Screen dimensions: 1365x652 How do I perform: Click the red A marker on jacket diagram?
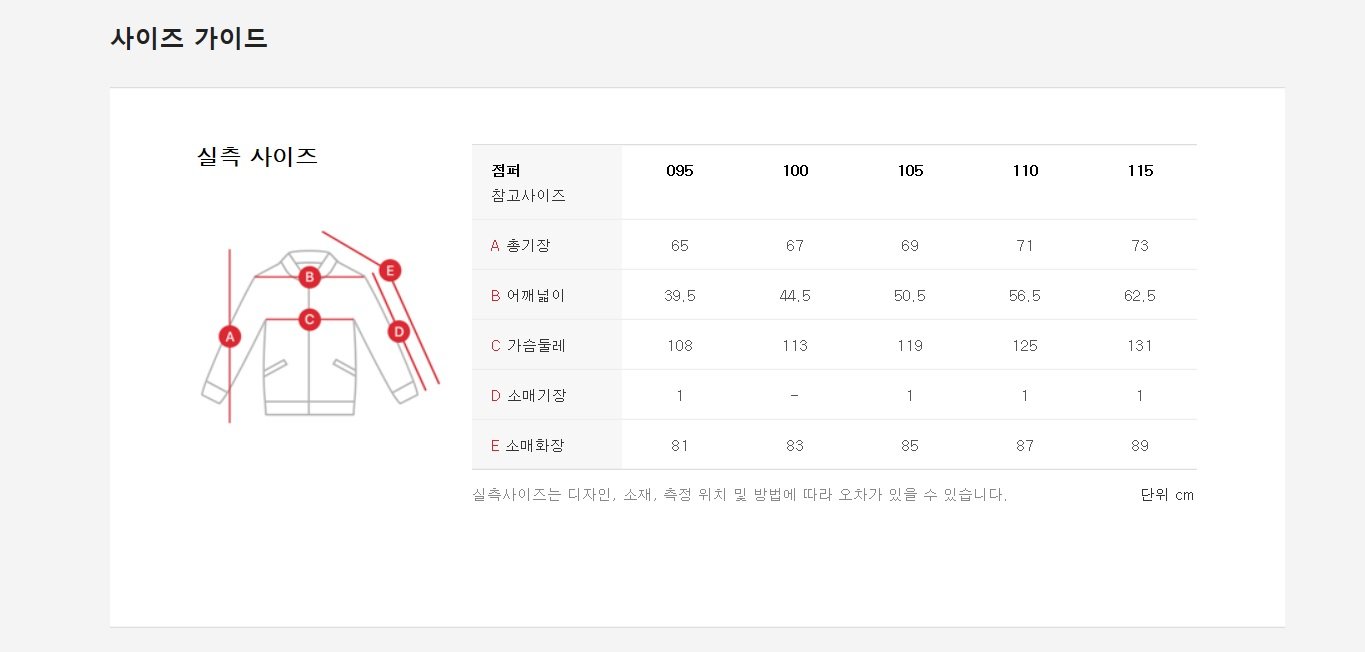[x=230, y=336]
